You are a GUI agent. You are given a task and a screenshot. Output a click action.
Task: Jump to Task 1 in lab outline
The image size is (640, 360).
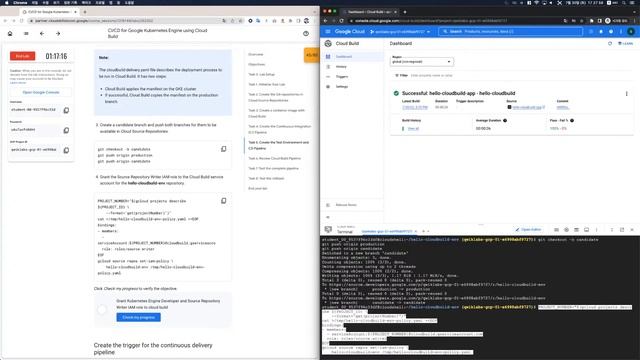267,84
